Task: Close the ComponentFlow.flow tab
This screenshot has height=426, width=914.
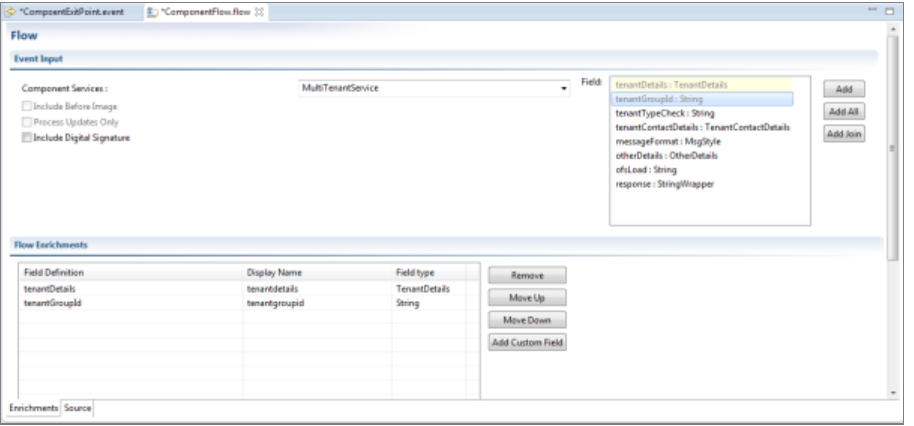Action: coord(256,11)
